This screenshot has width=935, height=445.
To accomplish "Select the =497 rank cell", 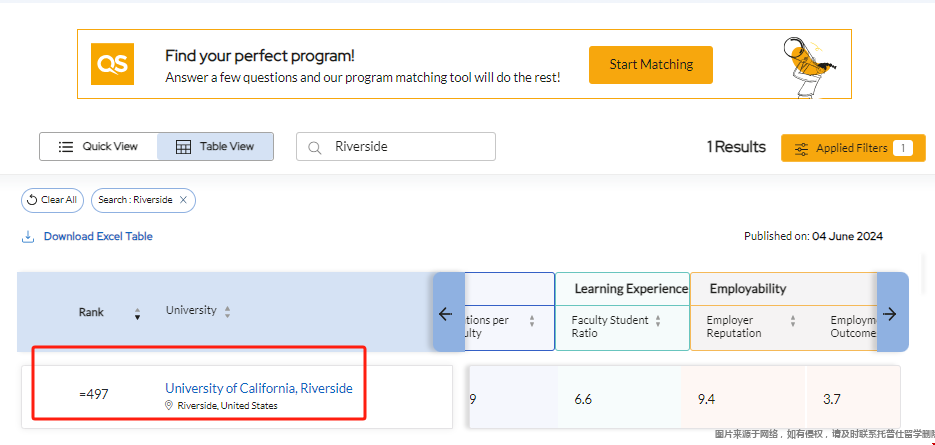I will [94, 394].
